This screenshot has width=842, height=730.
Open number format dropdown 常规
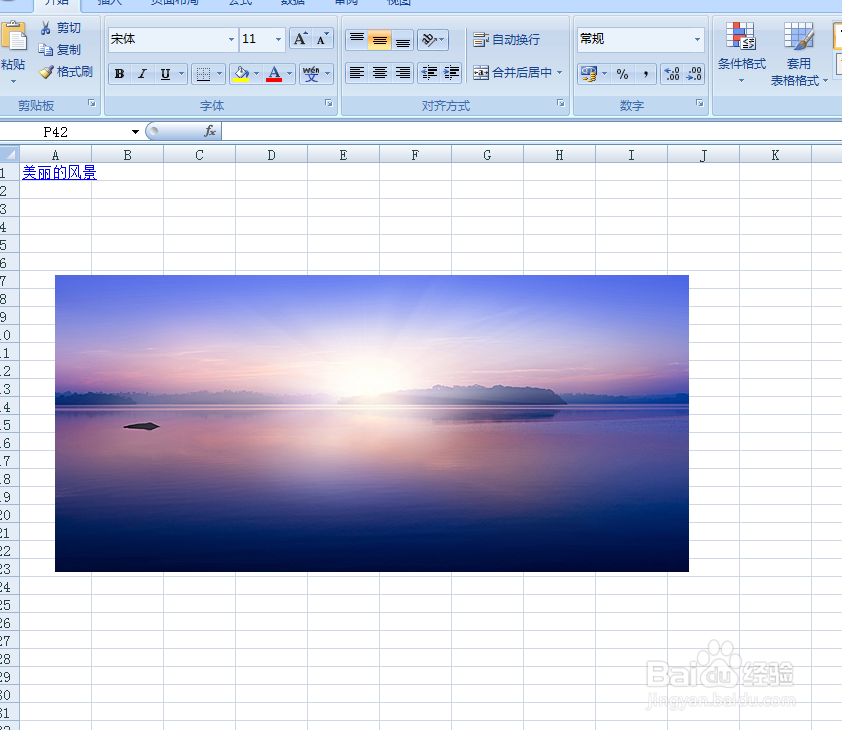(697, 39)
